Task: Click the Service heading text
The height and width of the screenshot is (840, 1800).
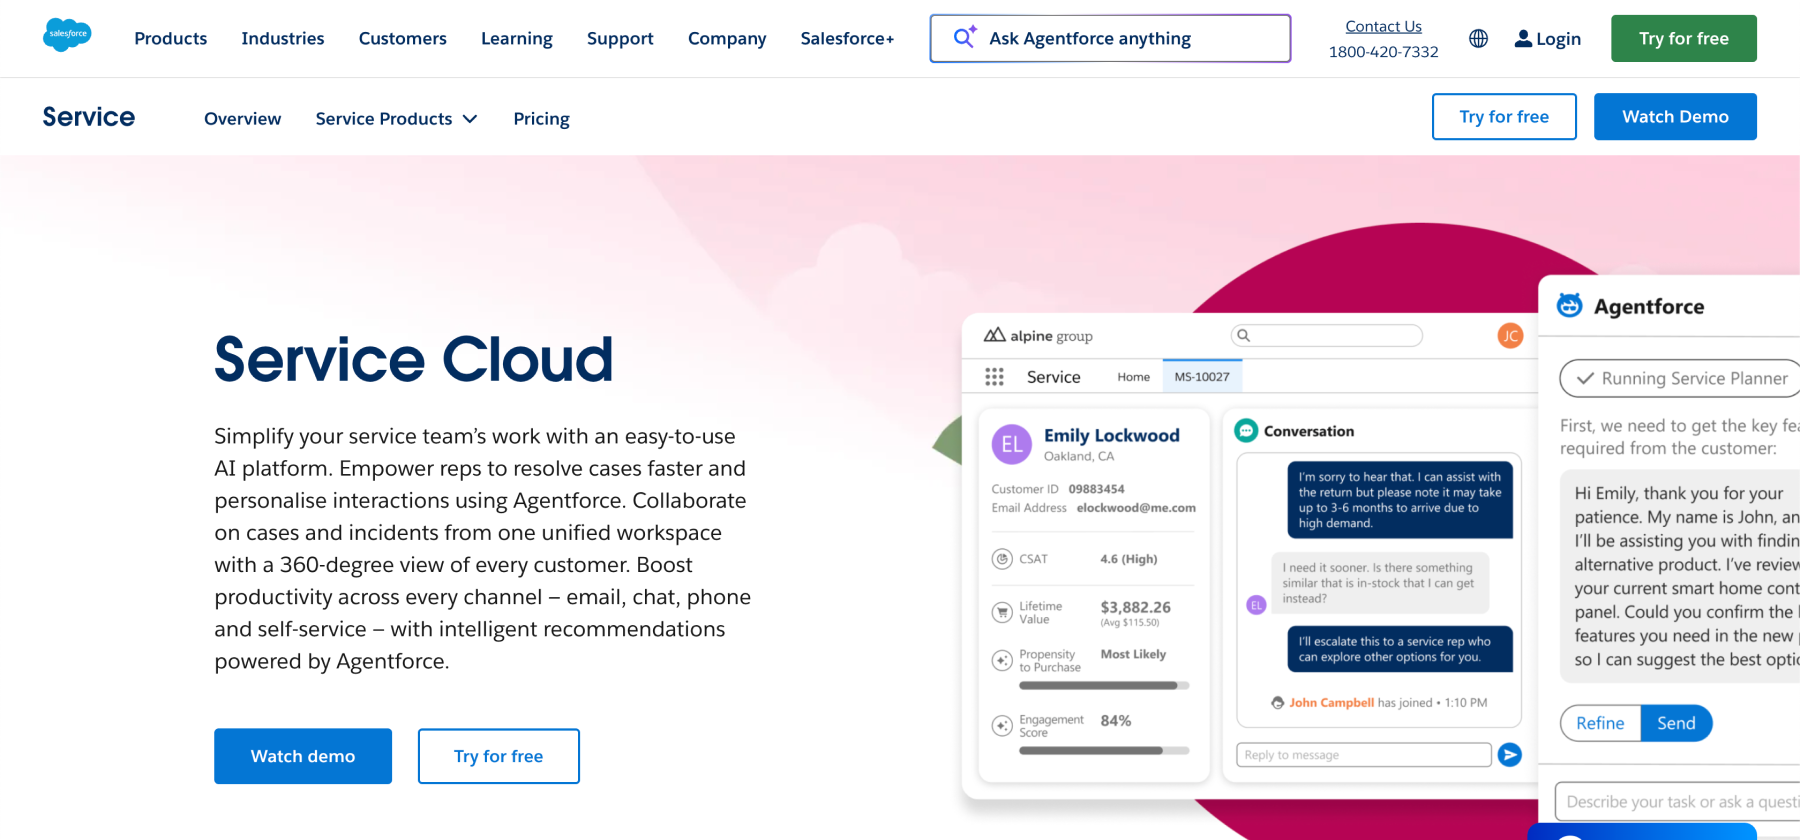Action: pos(89,117)
